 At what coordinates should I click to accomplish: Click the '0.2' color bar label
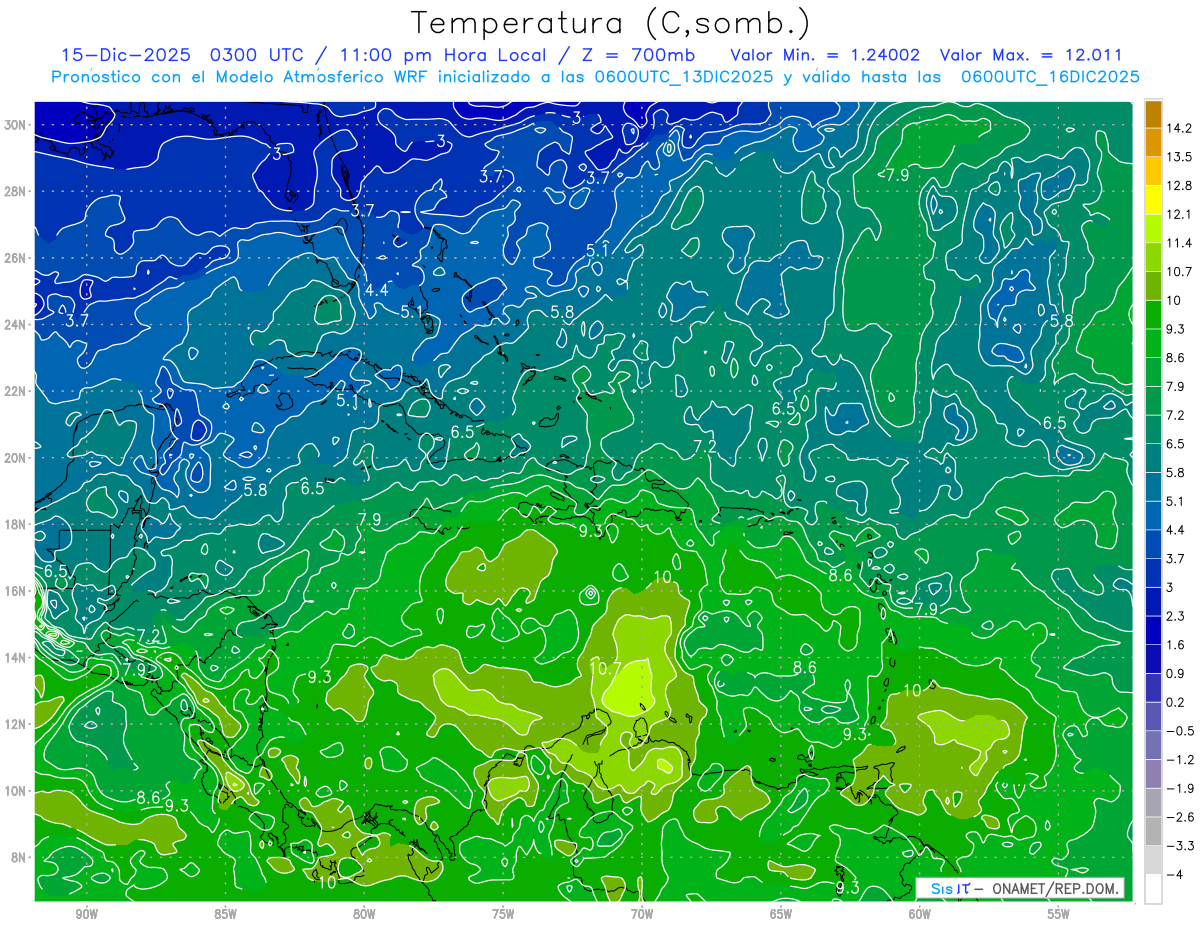coord(1175,702)
